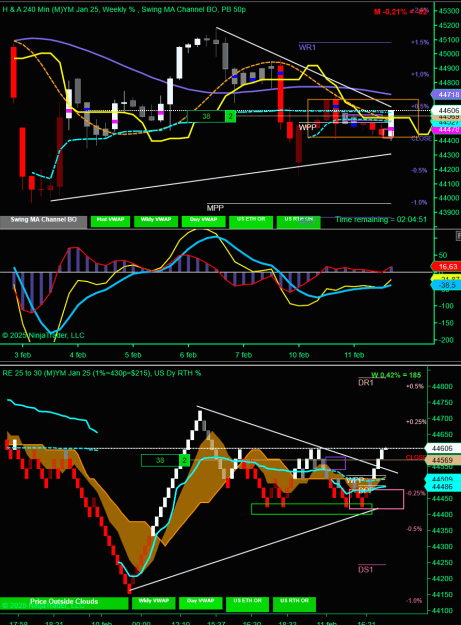461x625 pixels.
Task: Toggle Wkly VWAP button in bottom chart
Action: [154, 603]
